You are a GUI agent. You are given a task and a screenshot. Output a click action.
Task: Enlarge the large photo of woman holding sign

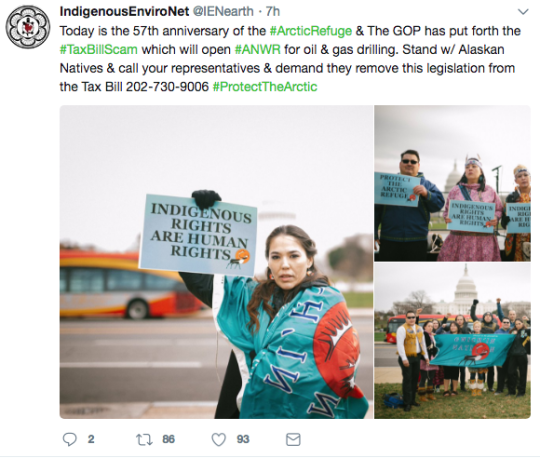tap(216, 262)
